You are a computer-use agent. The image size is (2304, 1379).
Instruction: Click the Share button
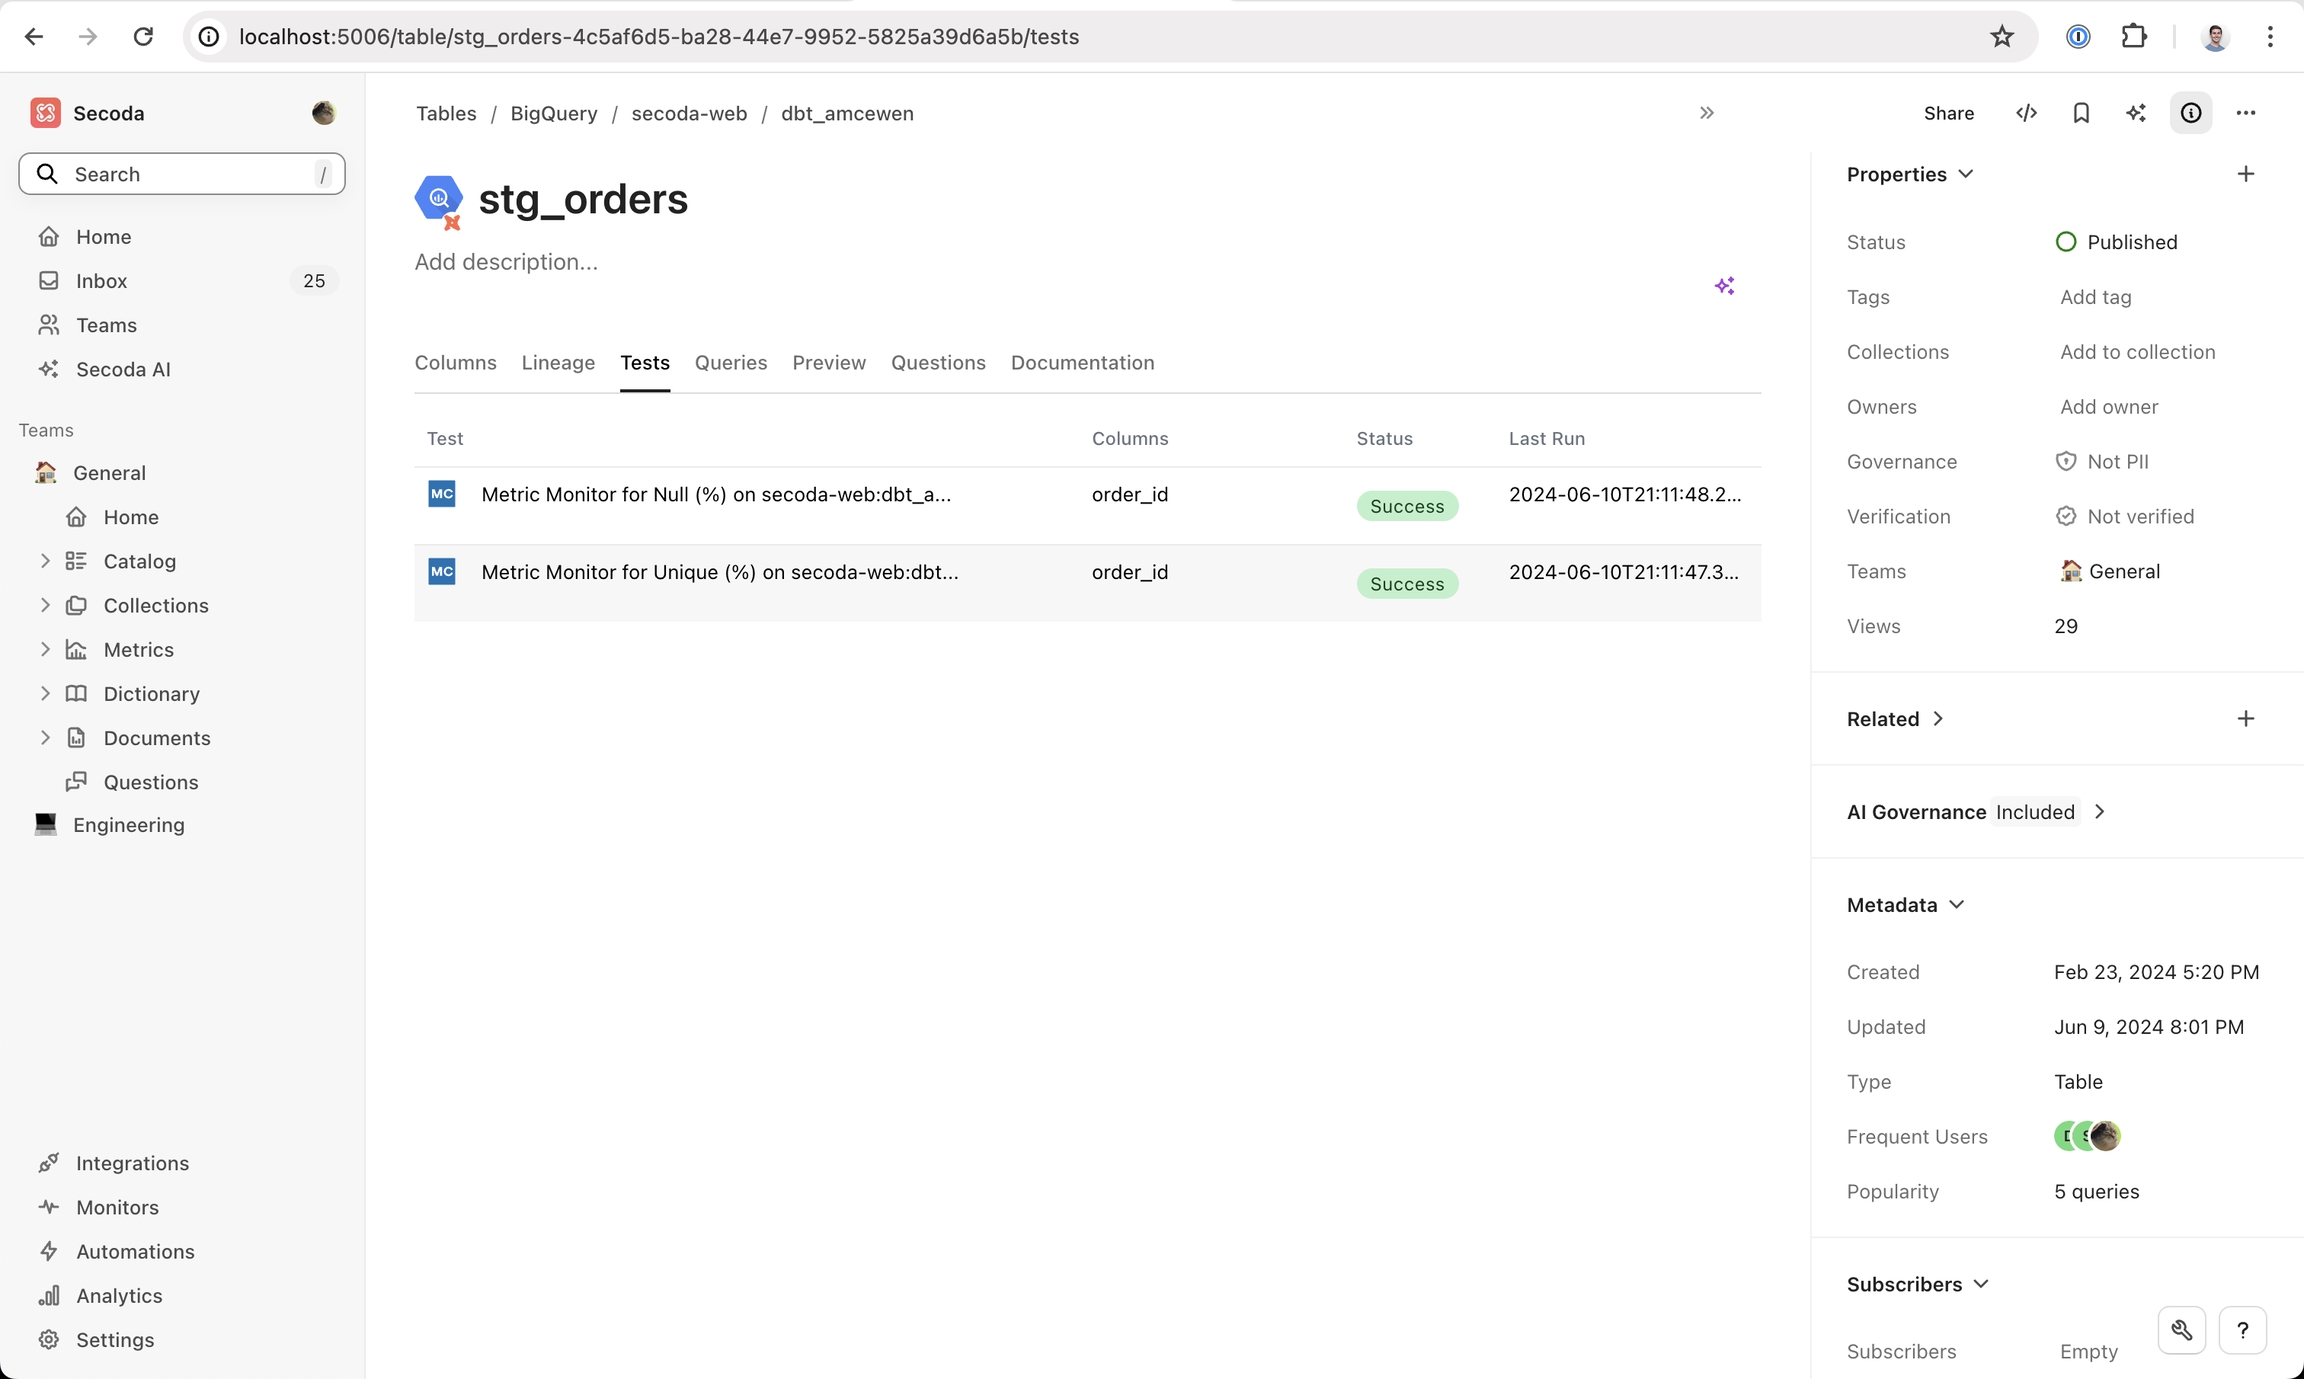tap(1948, 113)
